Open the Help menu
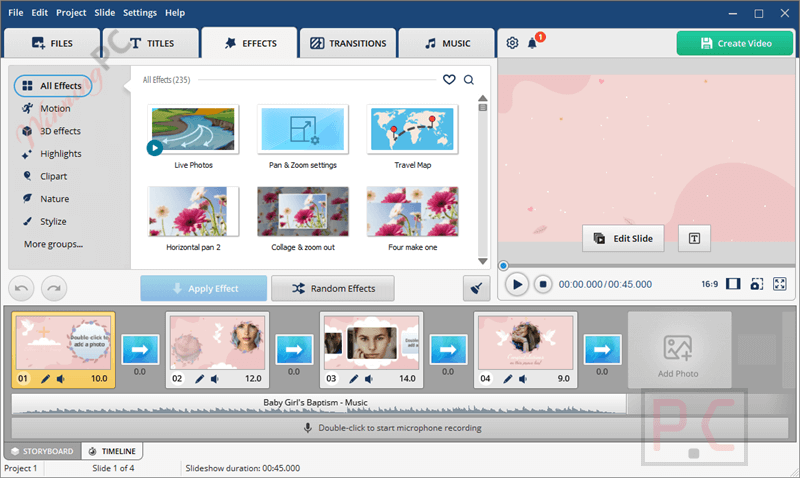800x478 pixels. coord(174,13)
